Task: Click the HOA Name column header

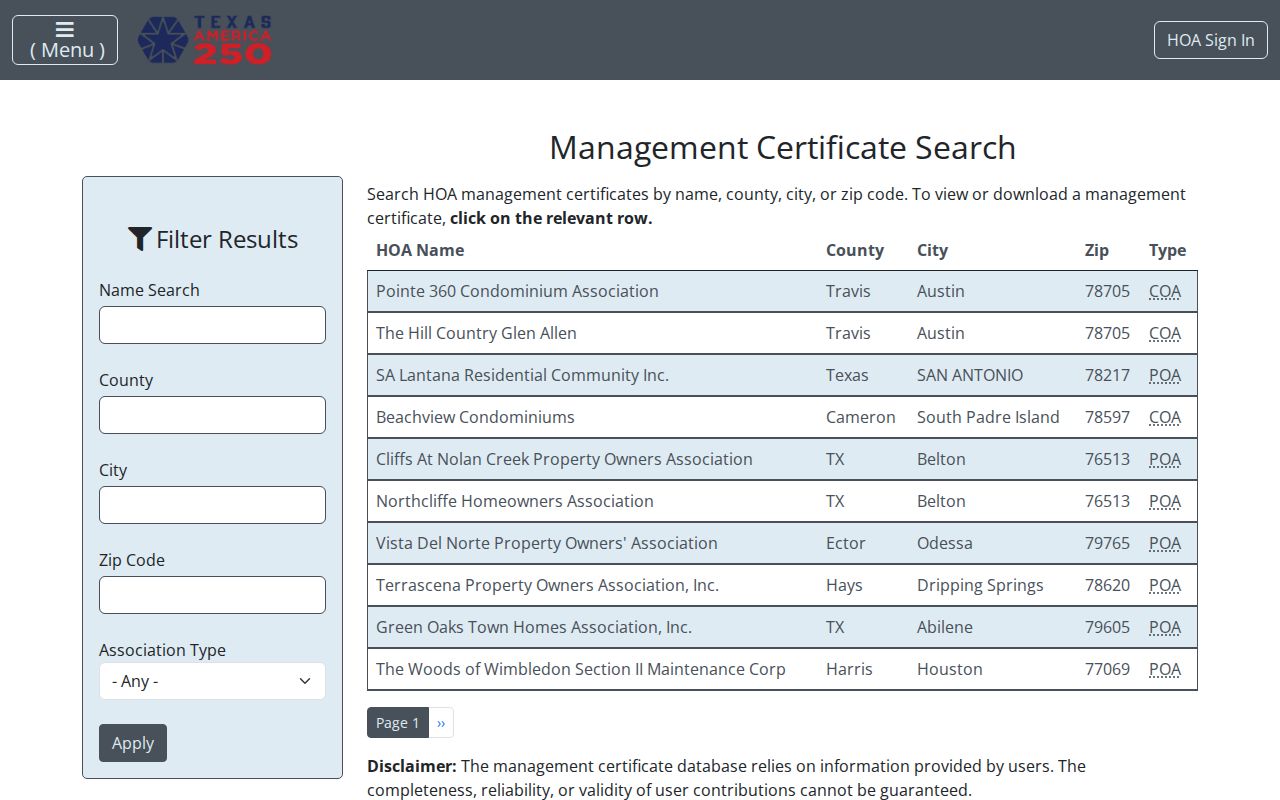Action: [420, 250]
